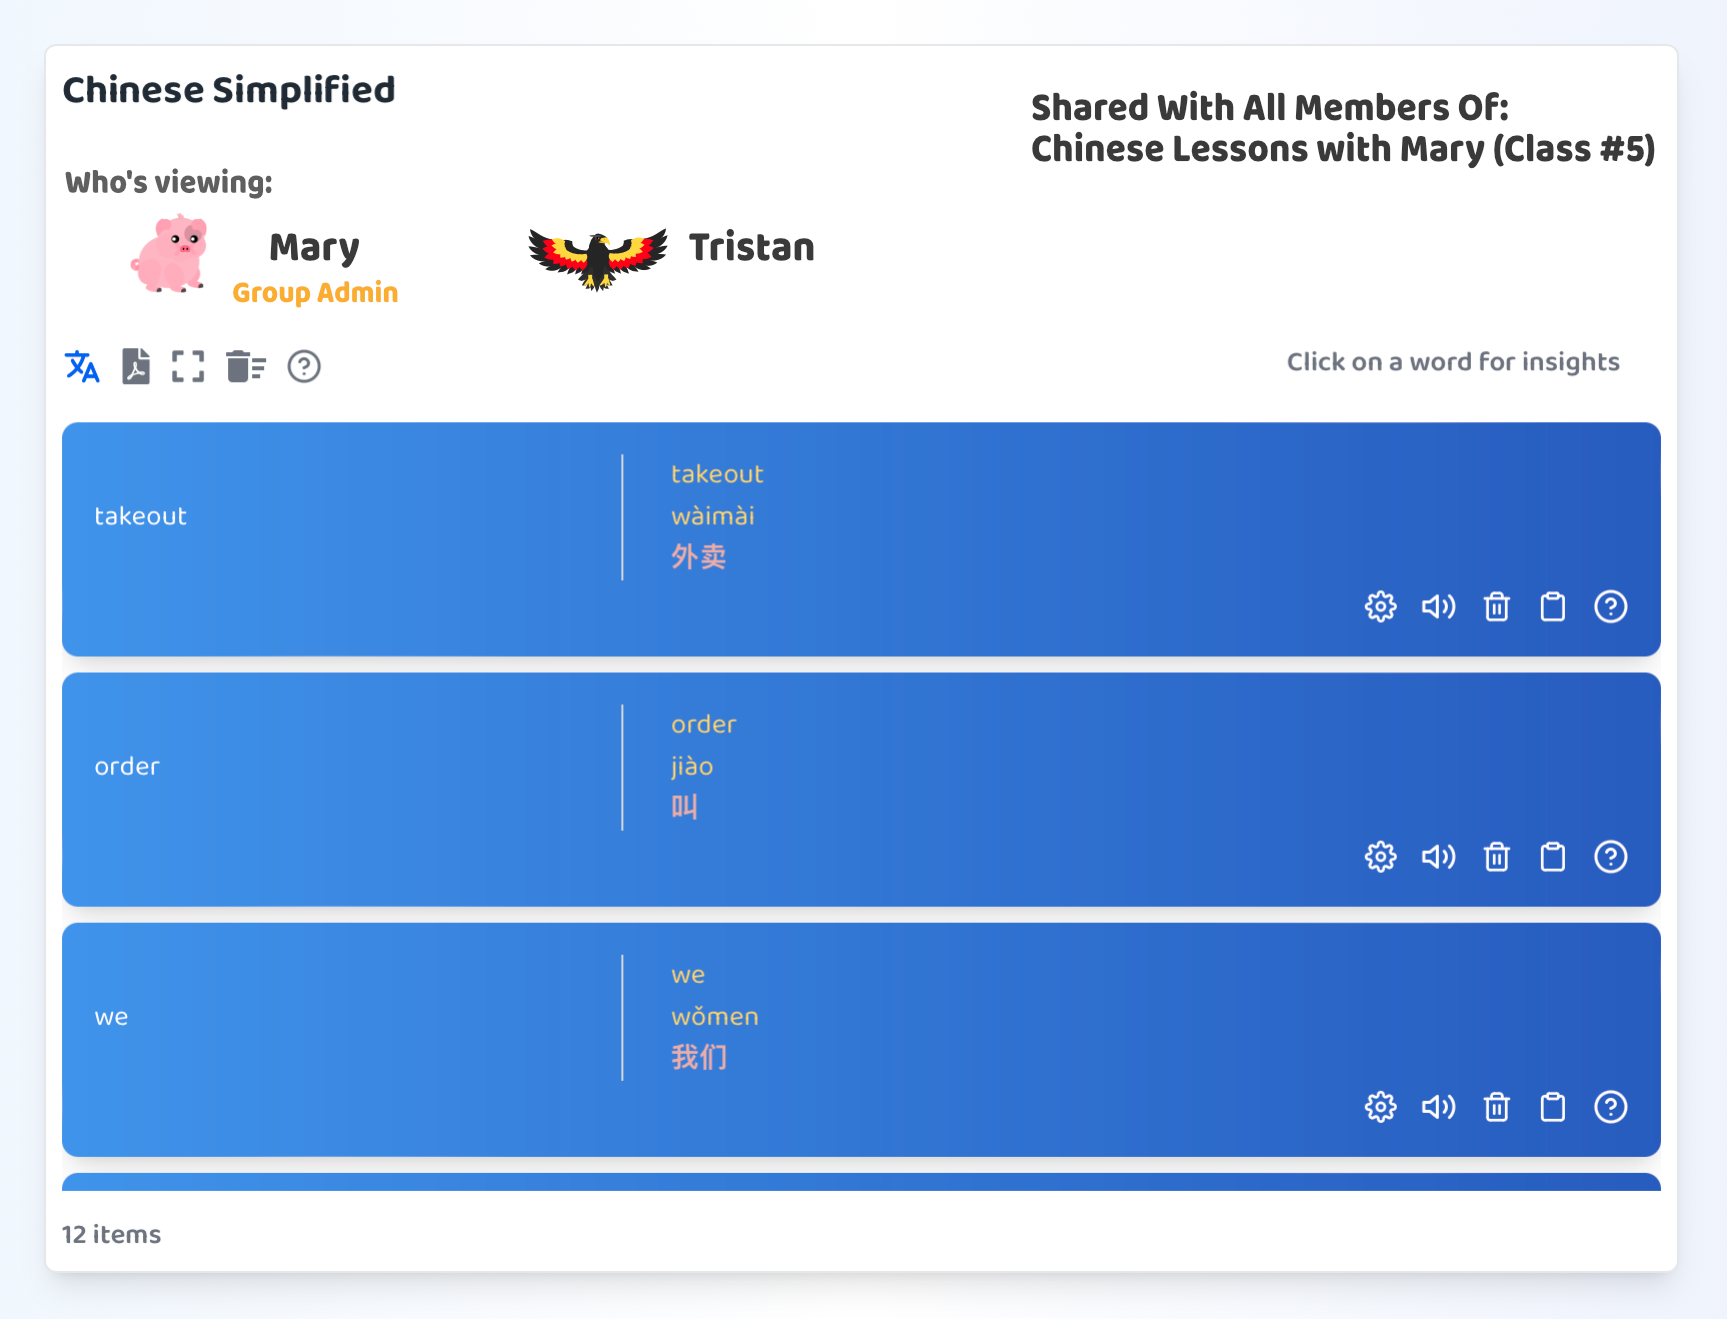Copy takeout card to clipboard
Viewport: 1727px width, 1319px height.
pyautogui.click(x=1553, y=607)
